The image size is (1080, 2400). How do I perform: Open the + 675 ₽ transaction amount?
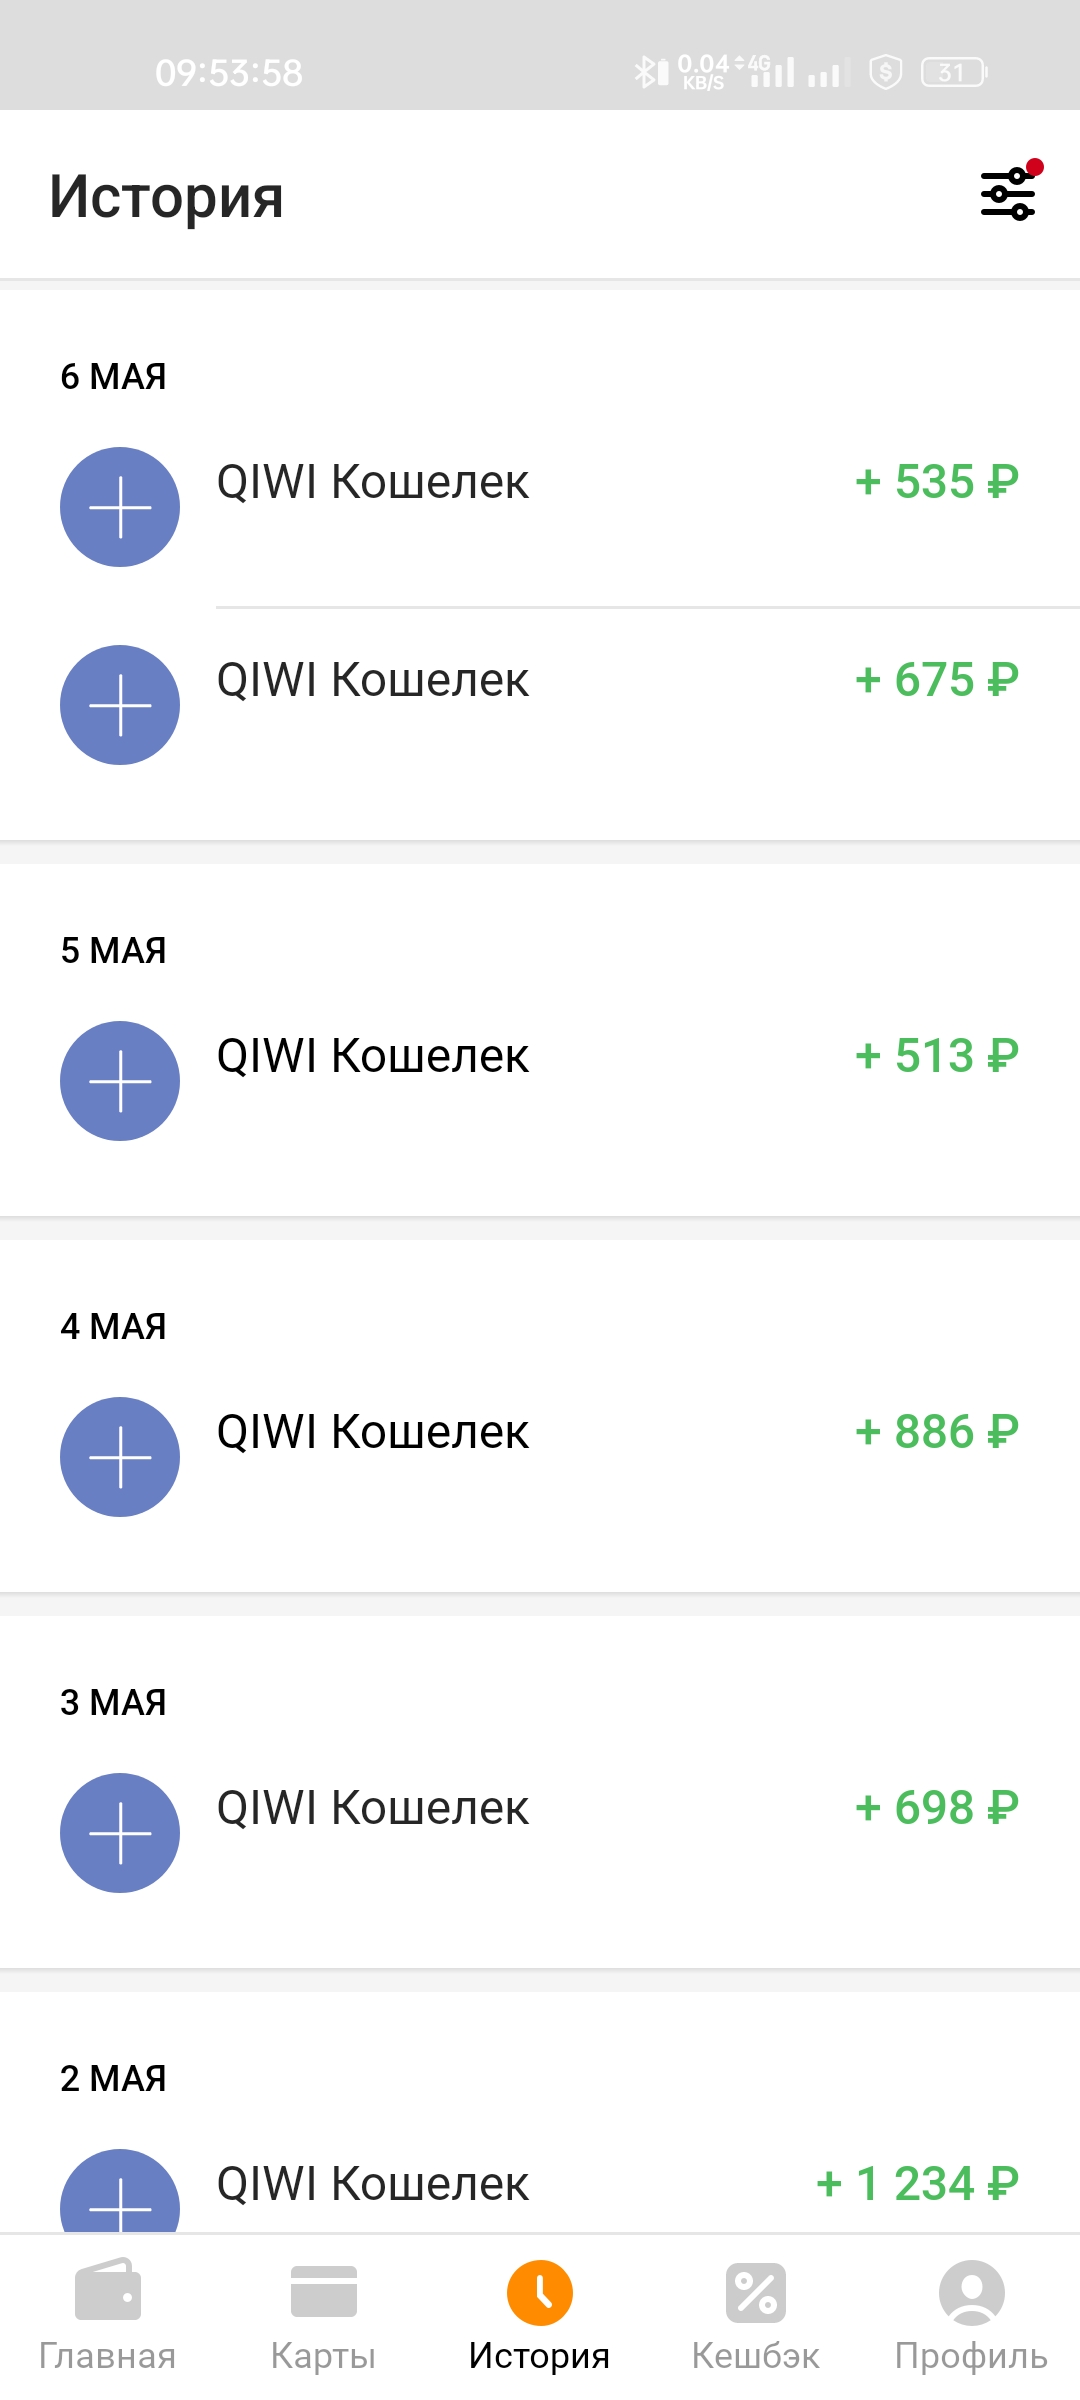click(x=937, y=680)
